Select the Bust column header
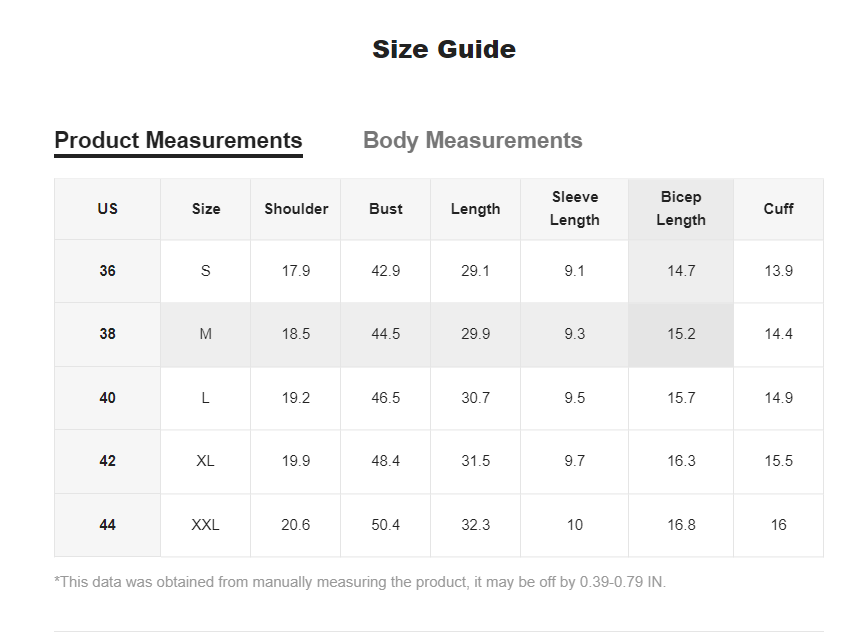867x638 pixels. 385,209
